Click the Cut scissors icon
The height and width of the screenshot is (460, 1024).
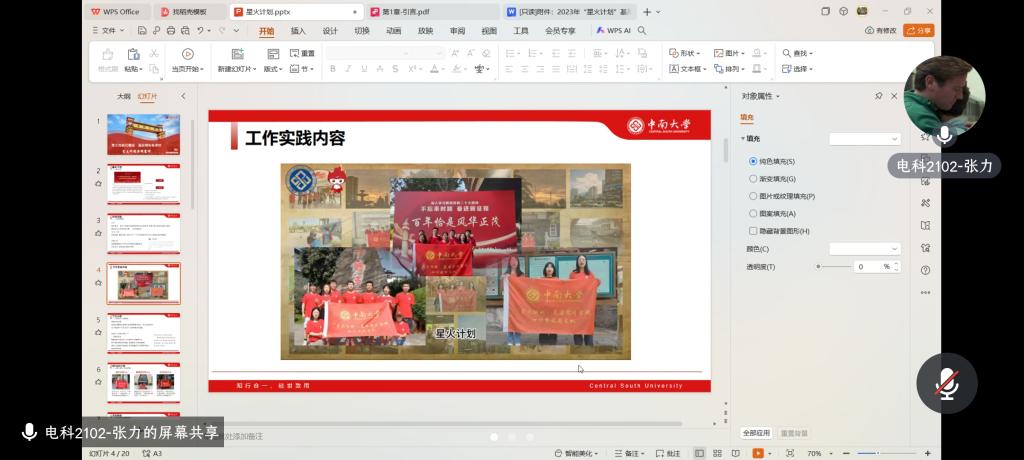tap(154, 54)
